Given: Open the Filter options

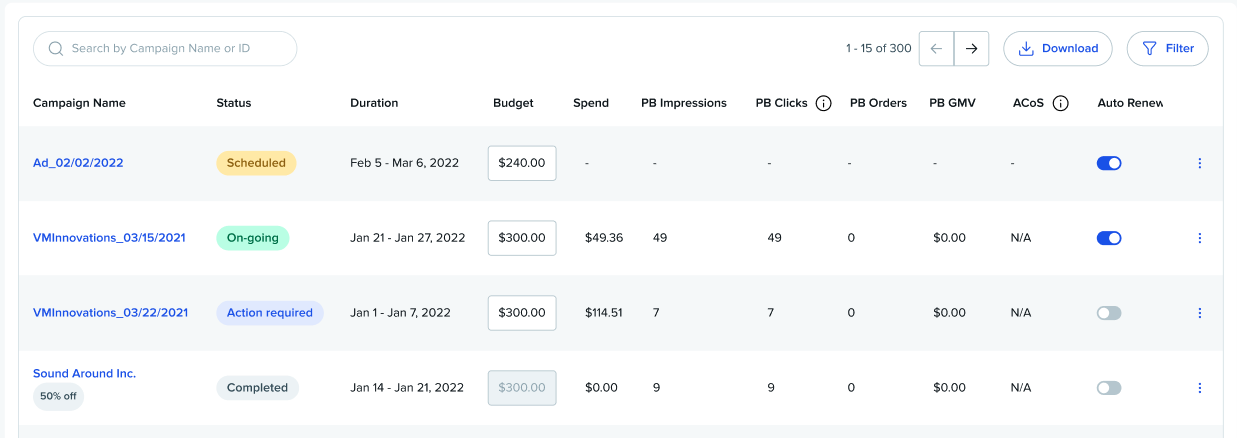Looking at the screenshot, I should click(1167, 48).
